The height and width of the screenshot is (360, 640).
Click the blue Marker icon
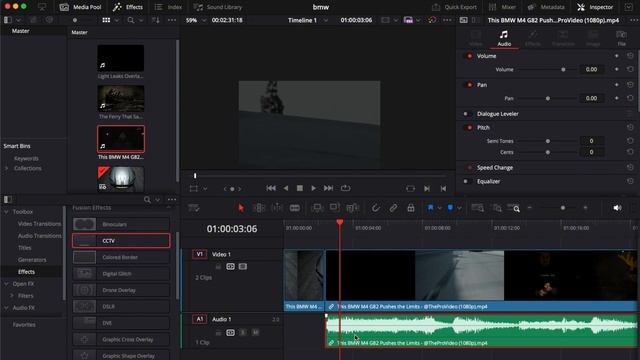pyautogui.click(x=450, y=208)
